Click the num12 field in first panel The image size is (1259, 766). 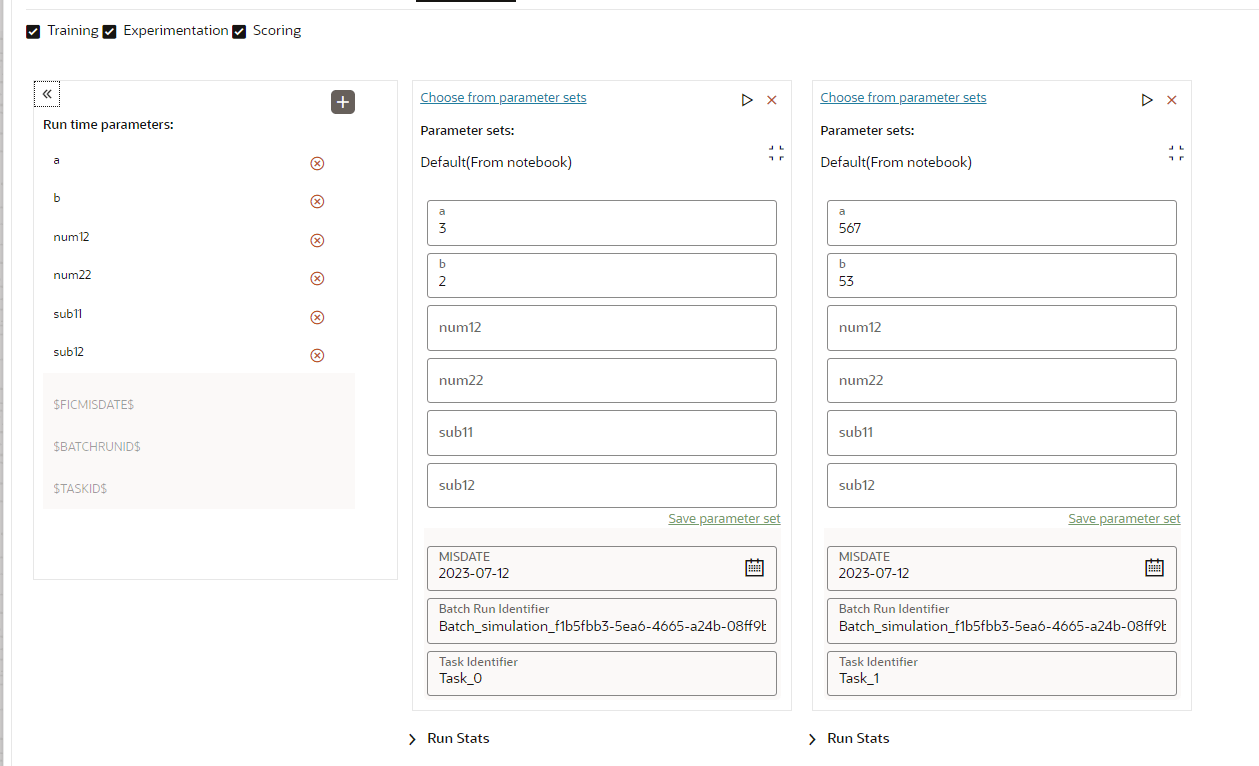(x=601, y=328)
